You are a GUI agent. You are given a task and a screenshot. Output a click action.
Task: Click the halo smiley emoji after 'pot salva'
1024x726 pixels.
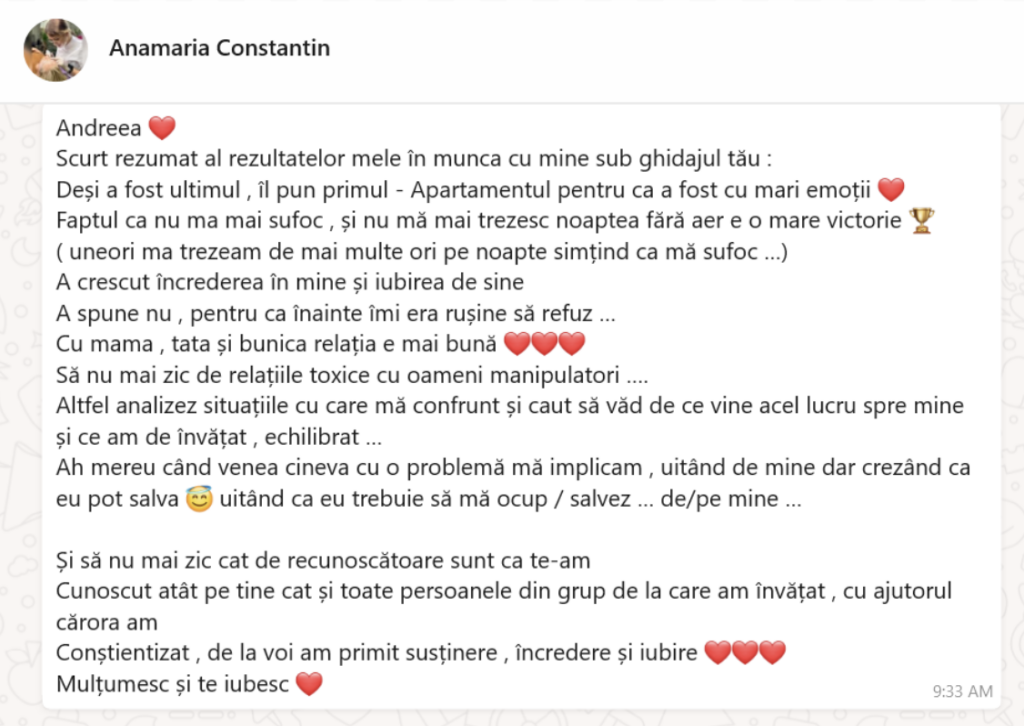pyautogui.click(x=200, y=501)
